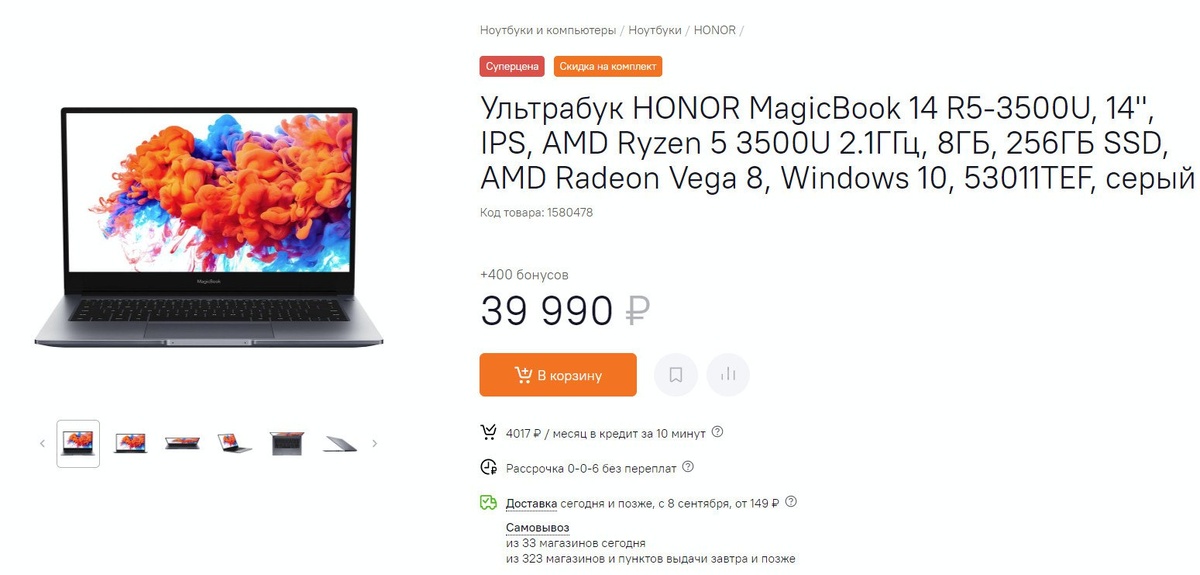
Task: Select the keyboard top-view thumbnail
Action: point(286,443)
